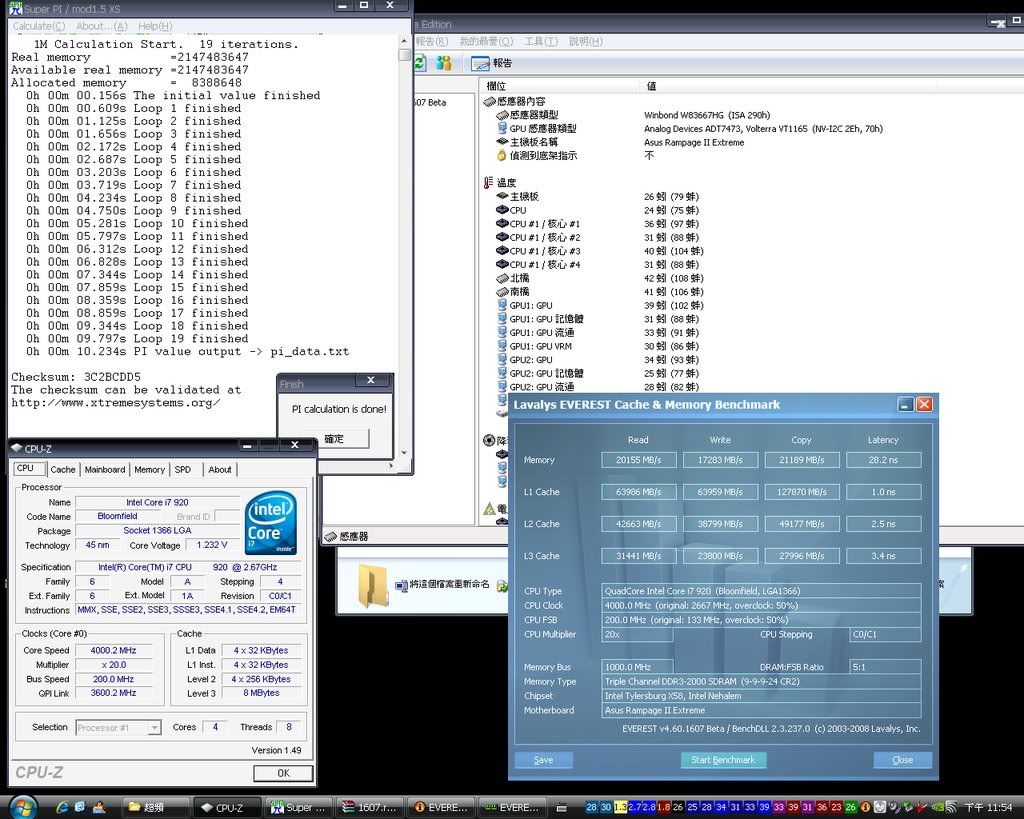Open the 工具(T) menu in EVEREST
The width and height of the screenshot is (1024, 819).
tap(541, 41)
